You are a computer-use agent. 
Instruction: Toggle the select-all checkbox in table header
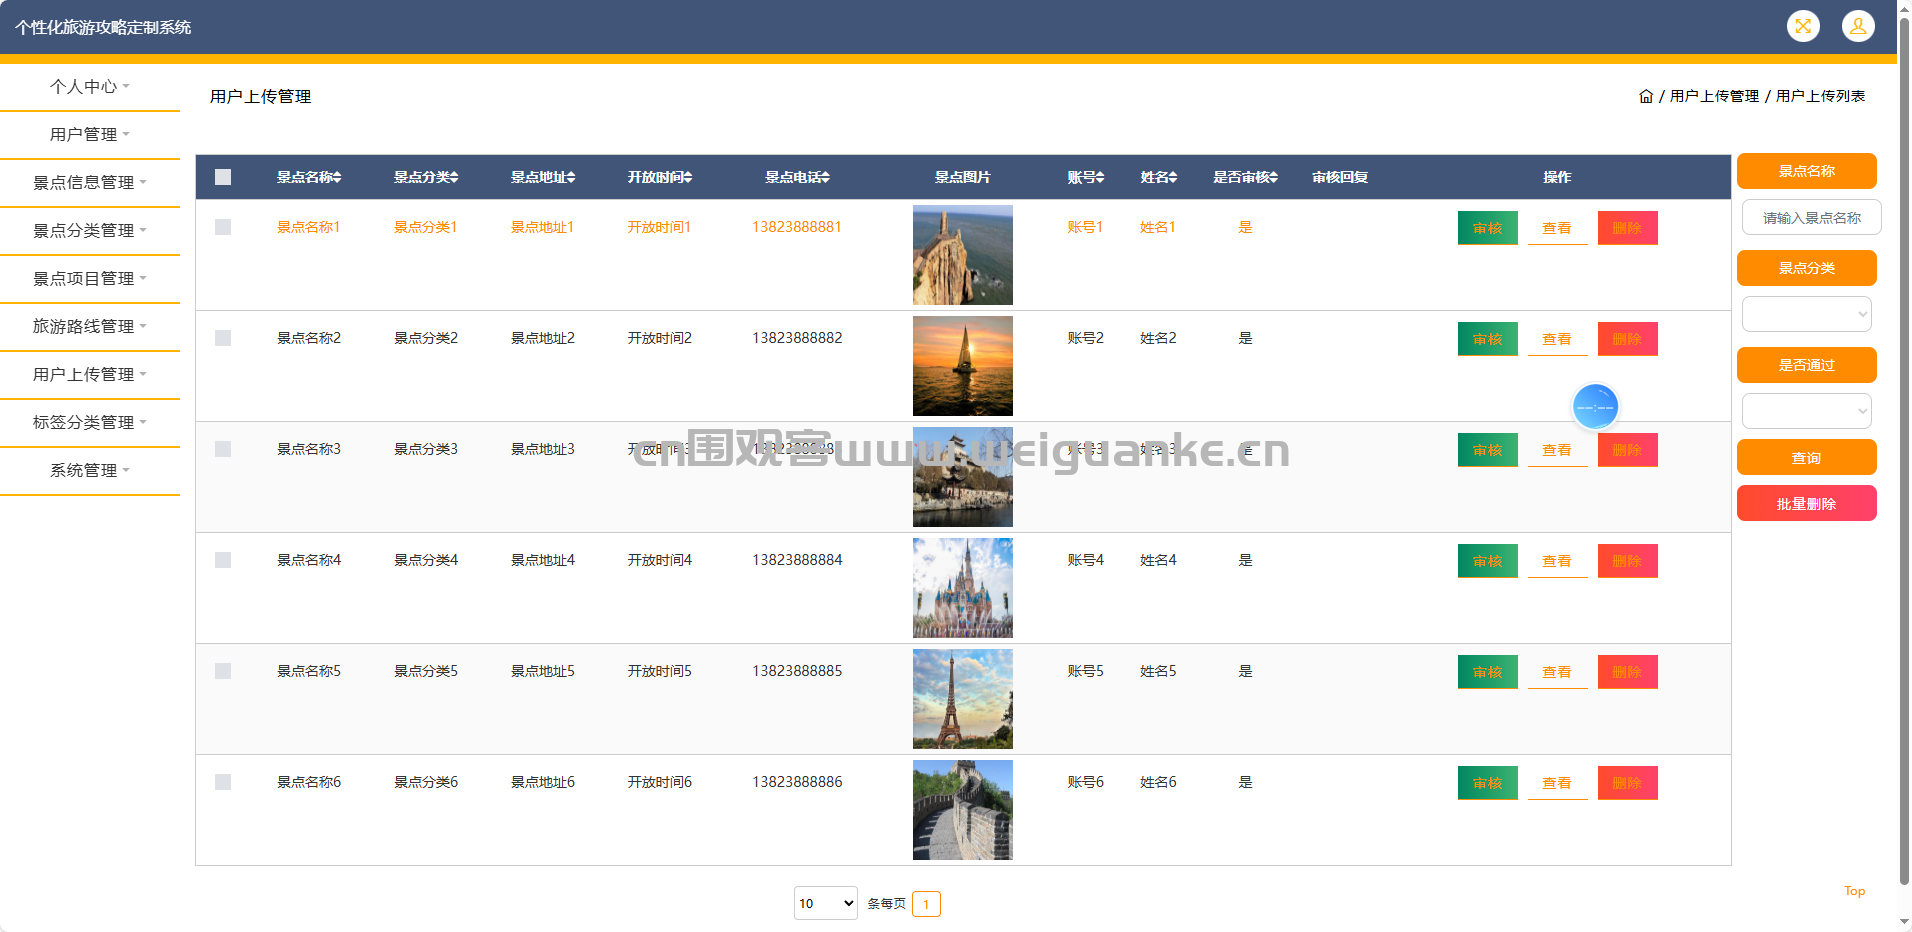(x=223, y=177)
